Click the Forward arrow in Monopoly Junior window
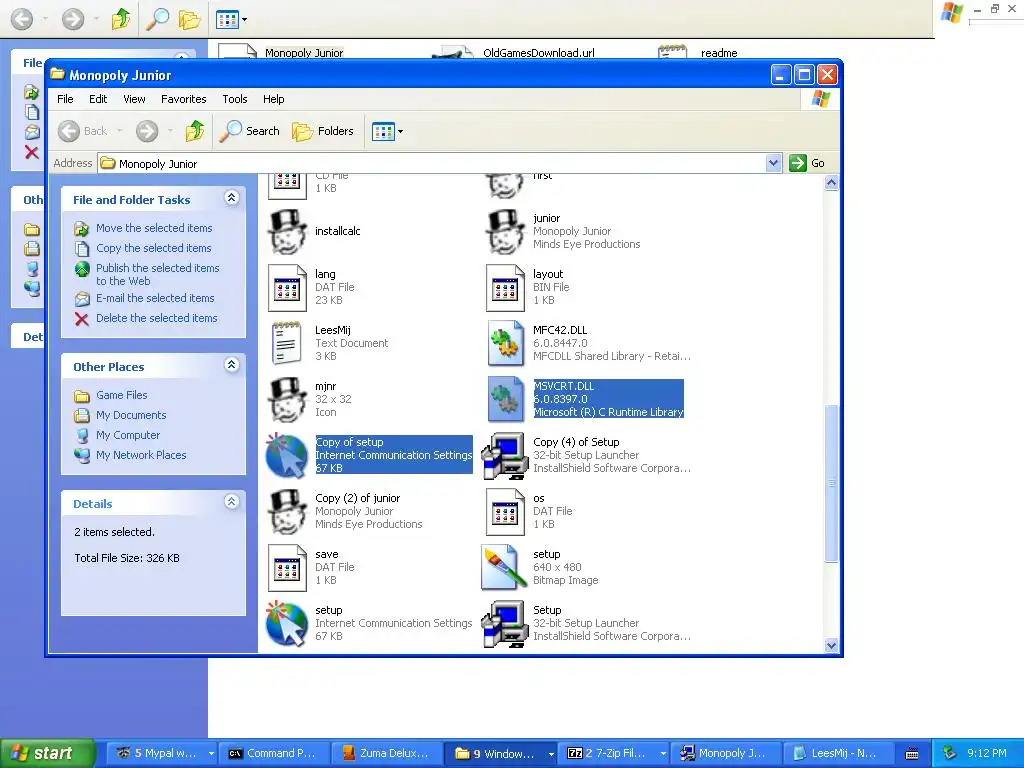The image size is (1024, 768). pos(147,131)
